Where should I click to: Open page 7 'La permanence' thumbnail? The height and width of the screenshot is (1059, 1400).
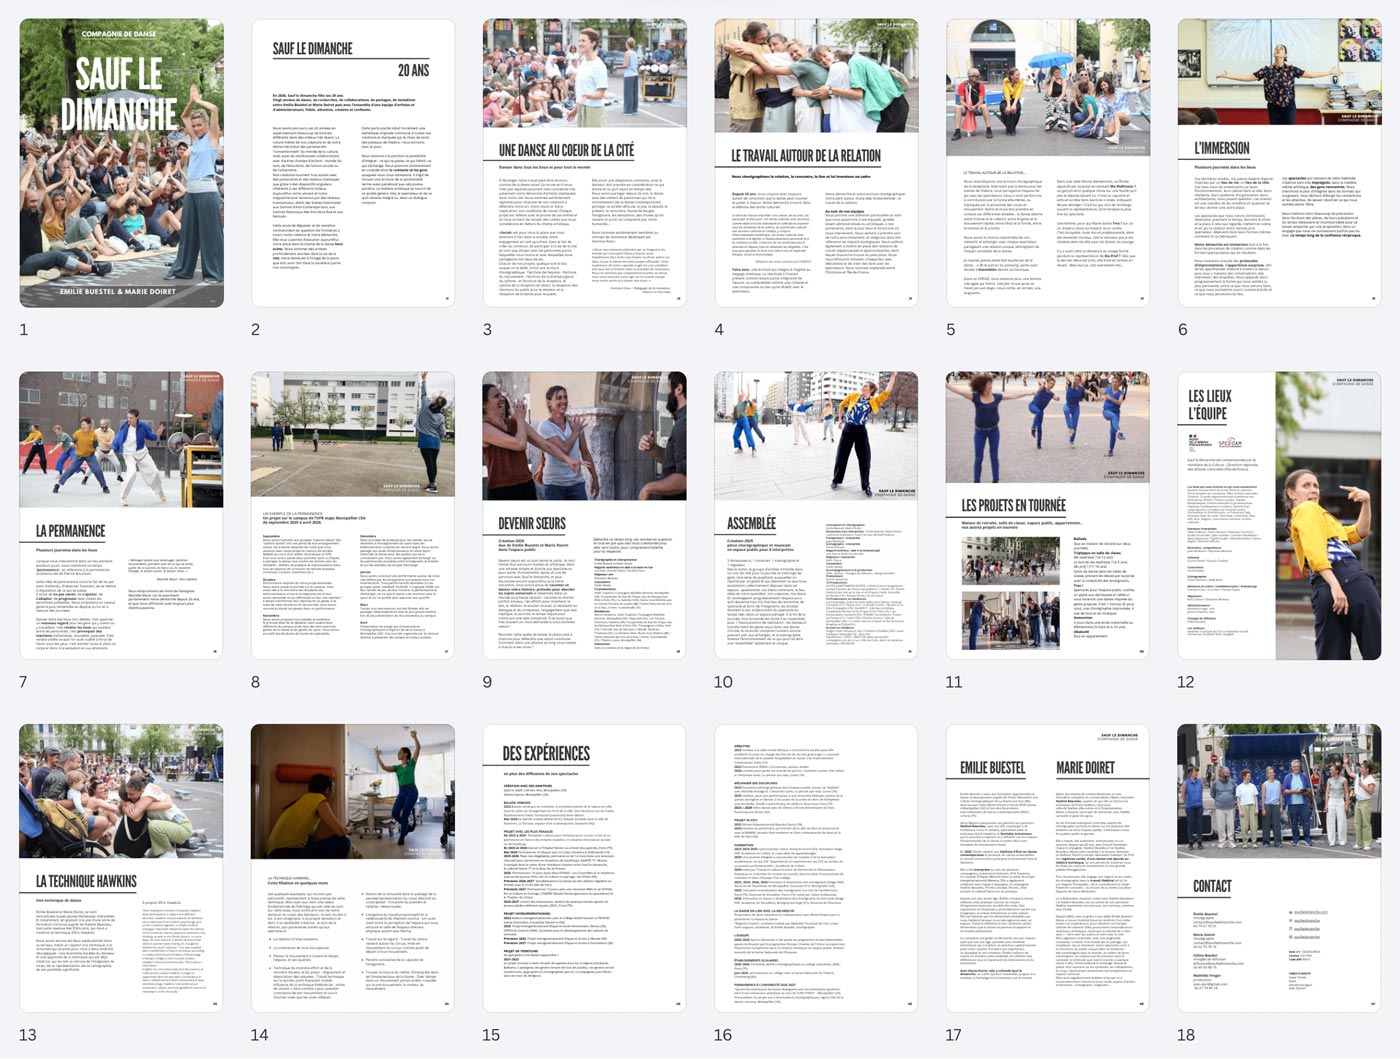(x=121, y=515)
